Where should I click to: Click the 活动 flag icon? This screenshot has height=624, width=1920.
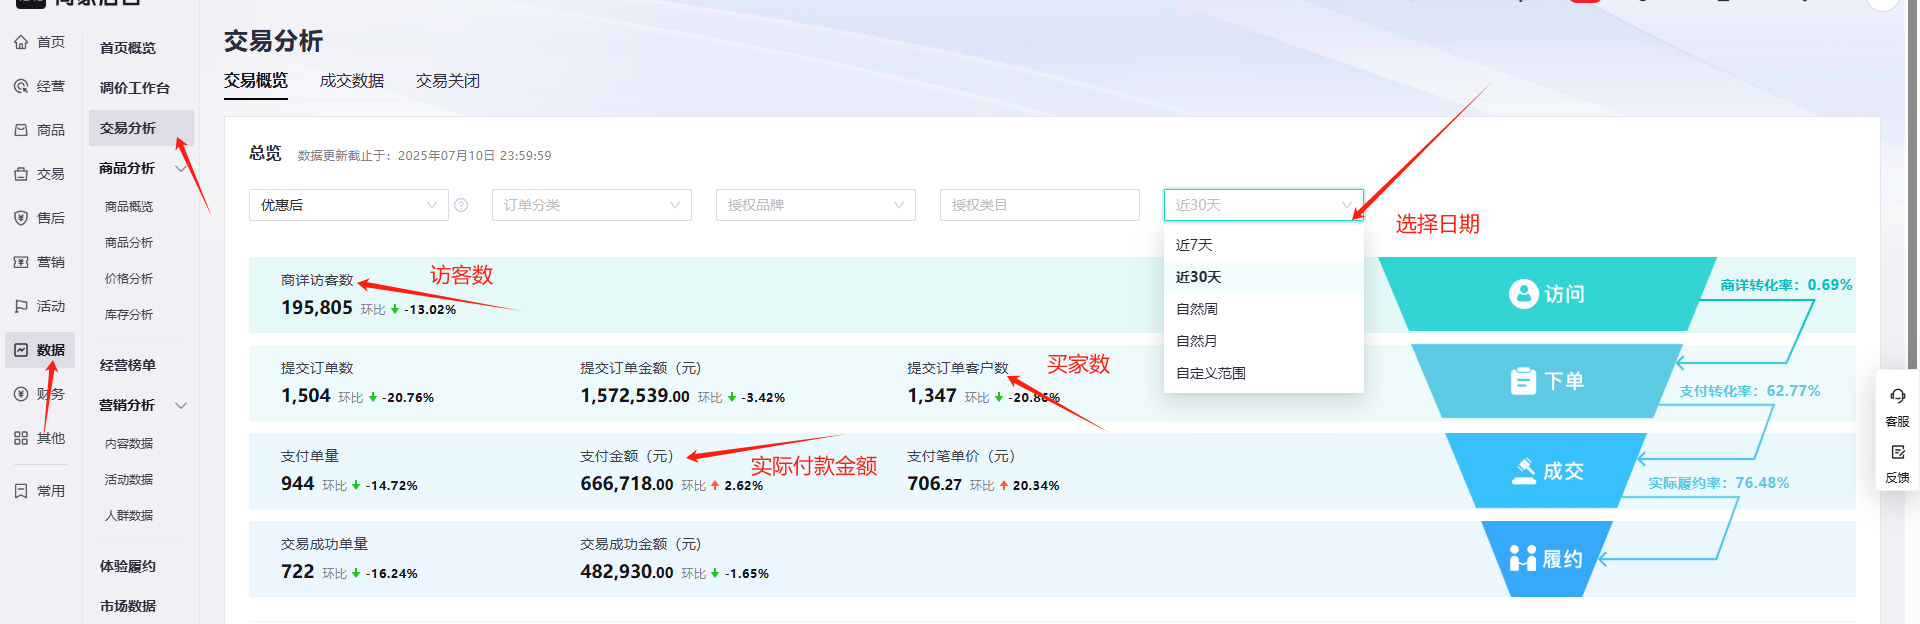click(x=21, y=306)
